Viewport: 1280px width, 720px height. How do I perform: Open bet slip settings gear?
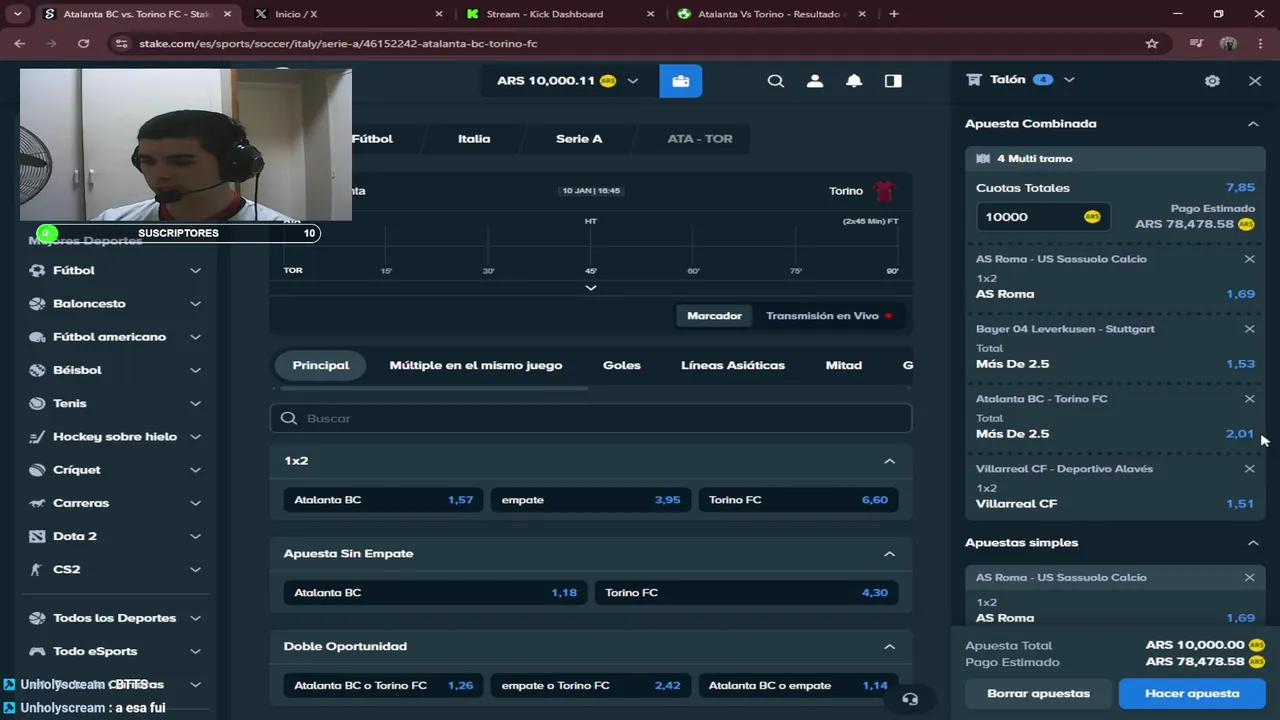1212,81
